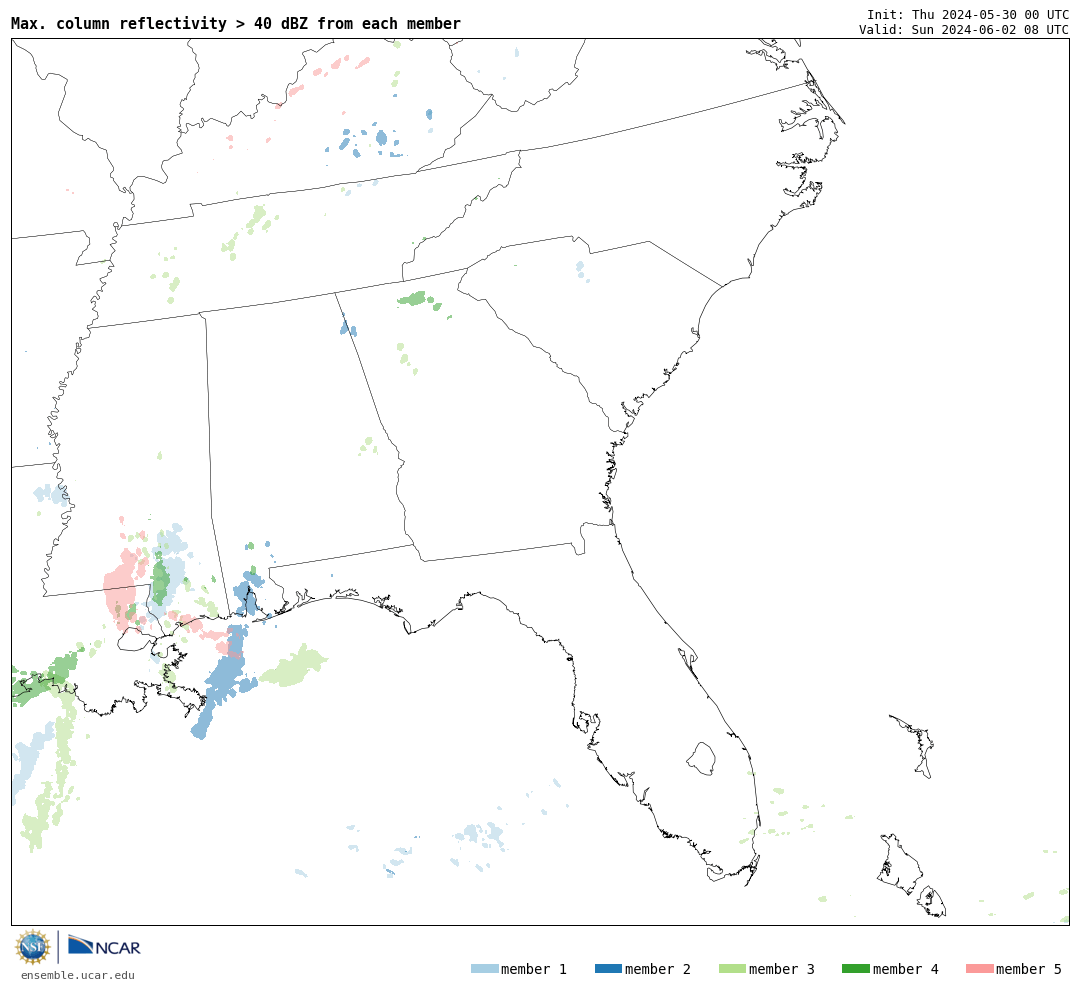Open the ensemble.ucar.edu link text
The height and width of the screenshot is (988, 1080).
pyautogui.click(x=78, y=975)
